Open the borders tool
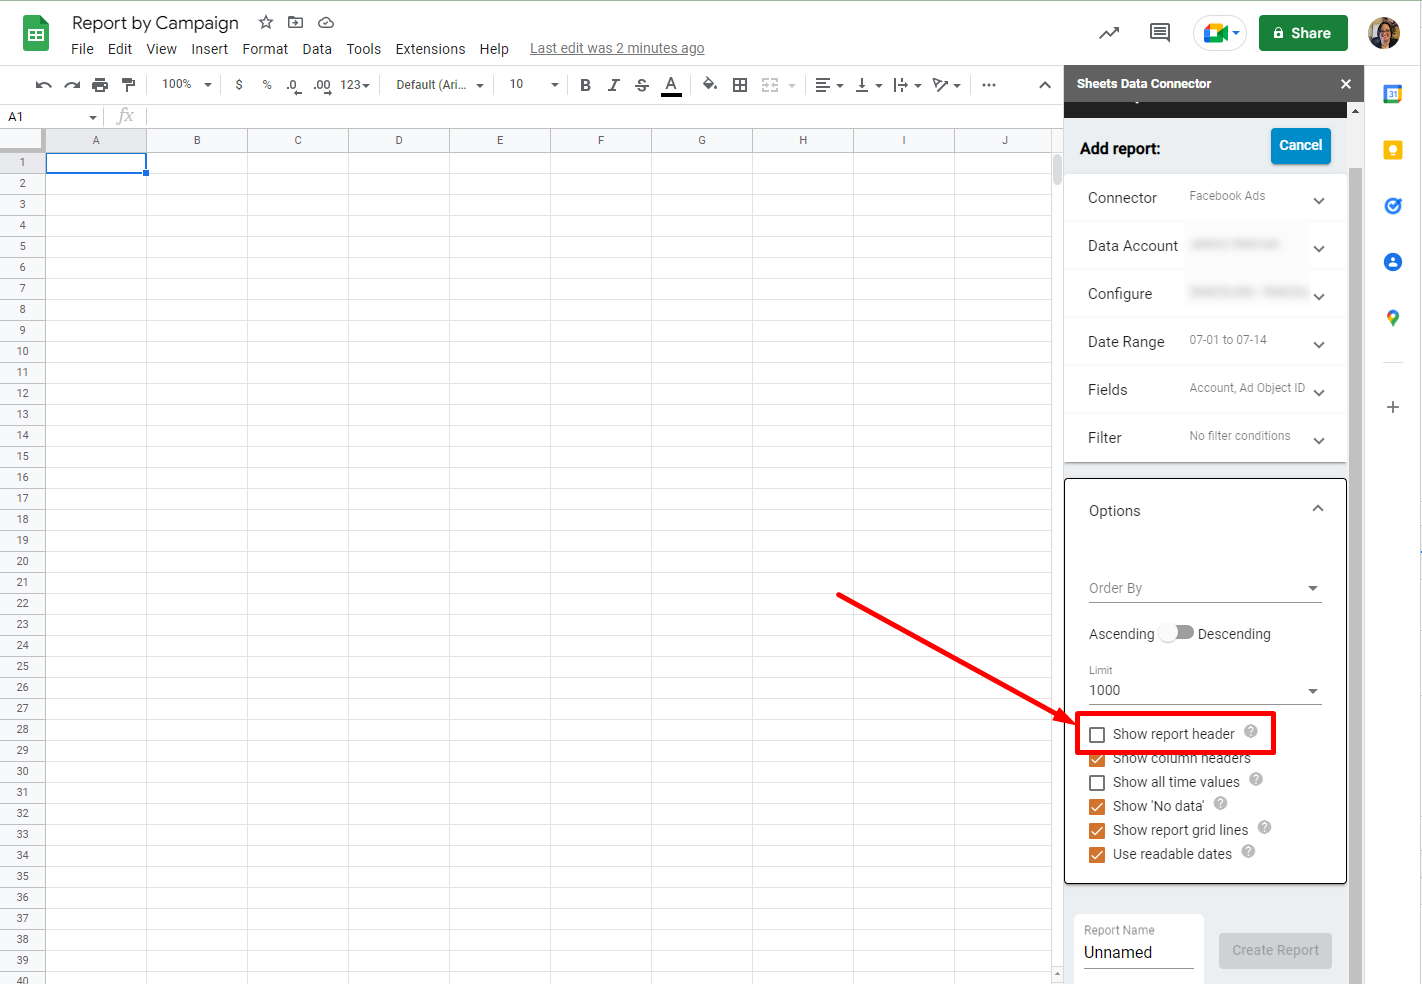Viewport: 1422px width, 984px height. (740, 85)
